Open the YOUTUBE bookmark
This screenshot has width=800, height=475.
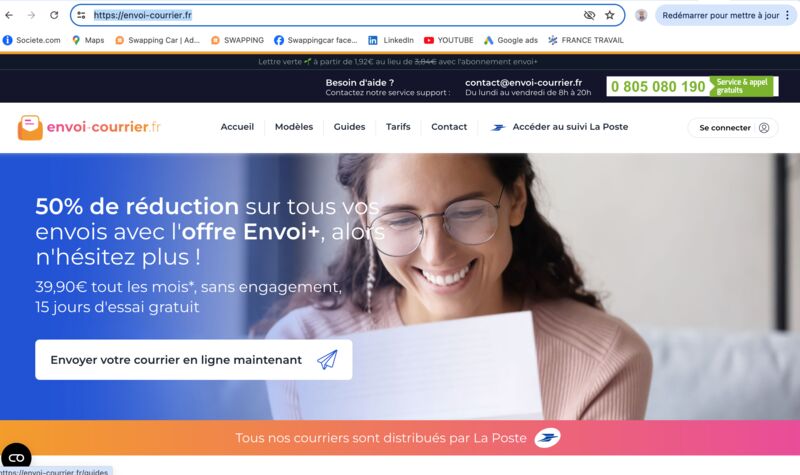[448, 40]
